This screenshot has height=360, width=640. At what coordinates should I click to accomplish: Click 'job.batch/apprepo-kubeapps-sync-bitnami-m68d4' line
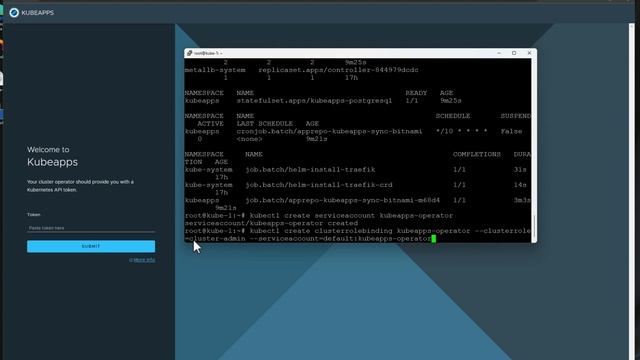point(342,200)
